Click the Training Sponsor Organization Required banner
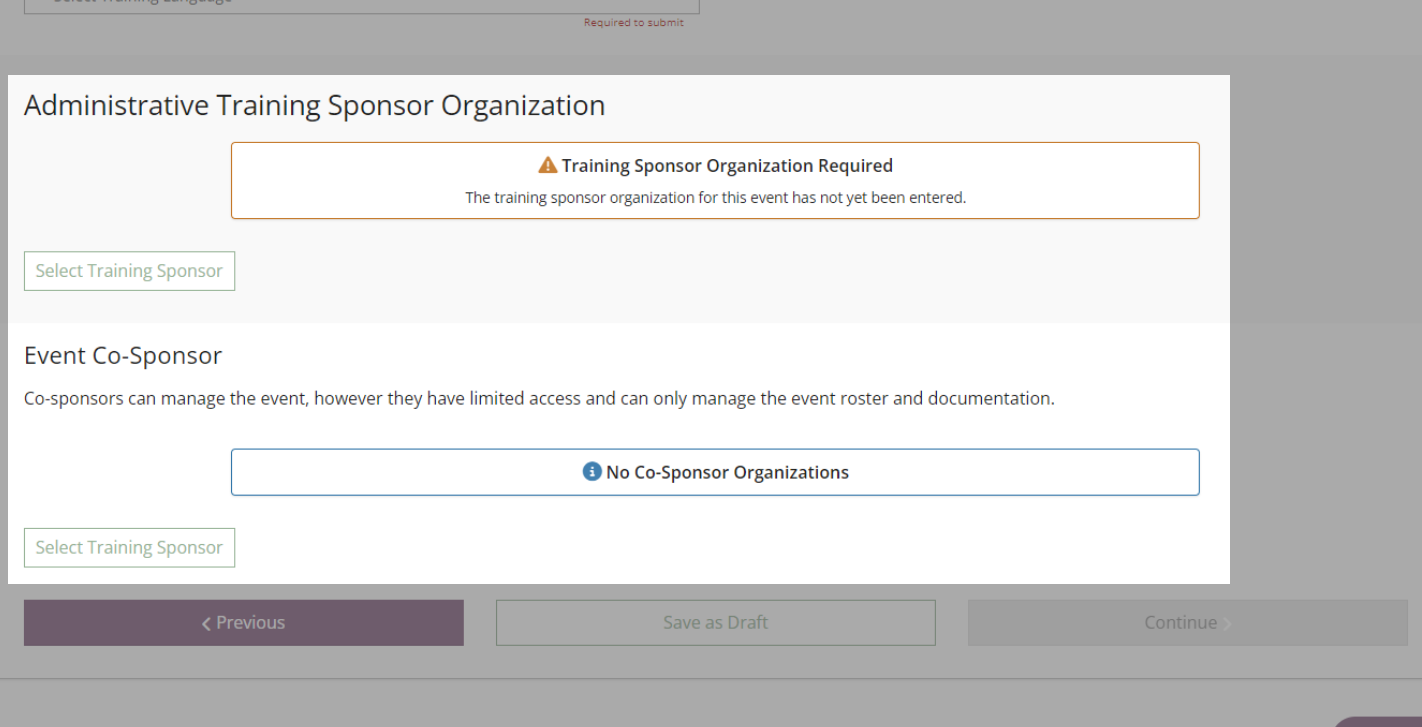Image resolution: width=1422 pixels, height=727 pixels. tap(715, 180)
